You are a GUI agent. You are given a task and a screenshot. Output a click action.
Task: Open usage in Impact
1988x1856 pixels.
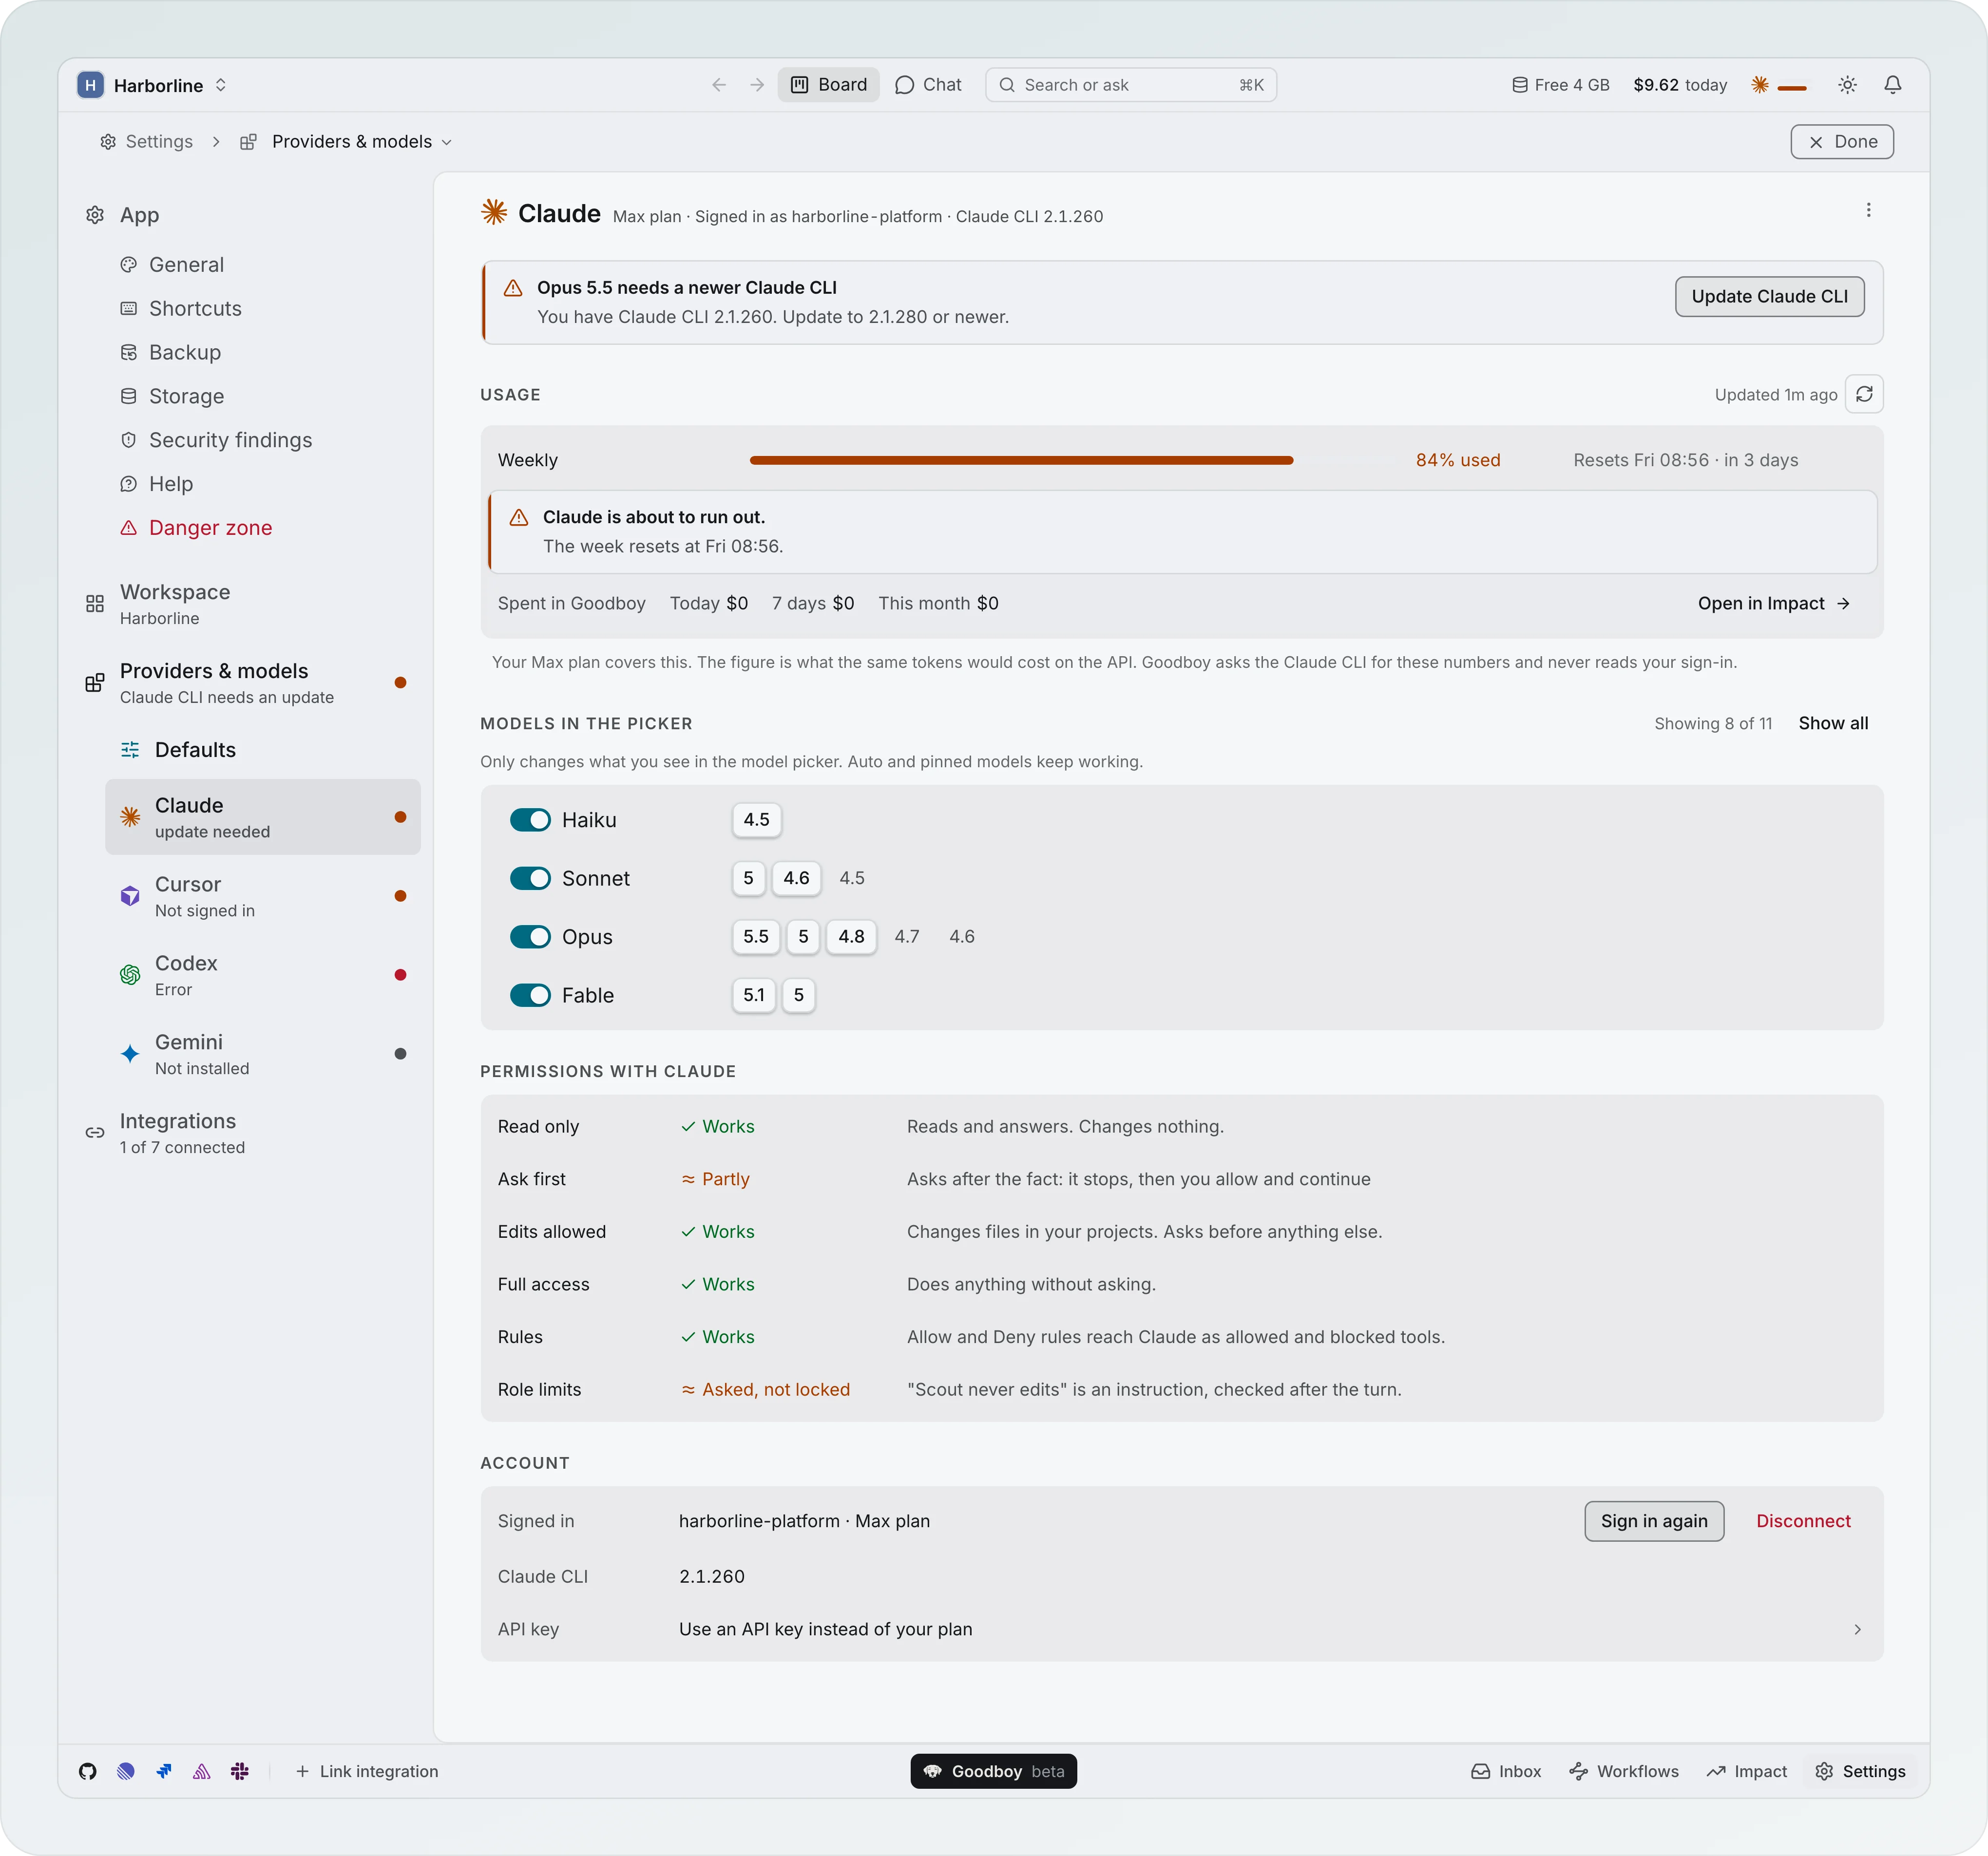click(1774, 603)
